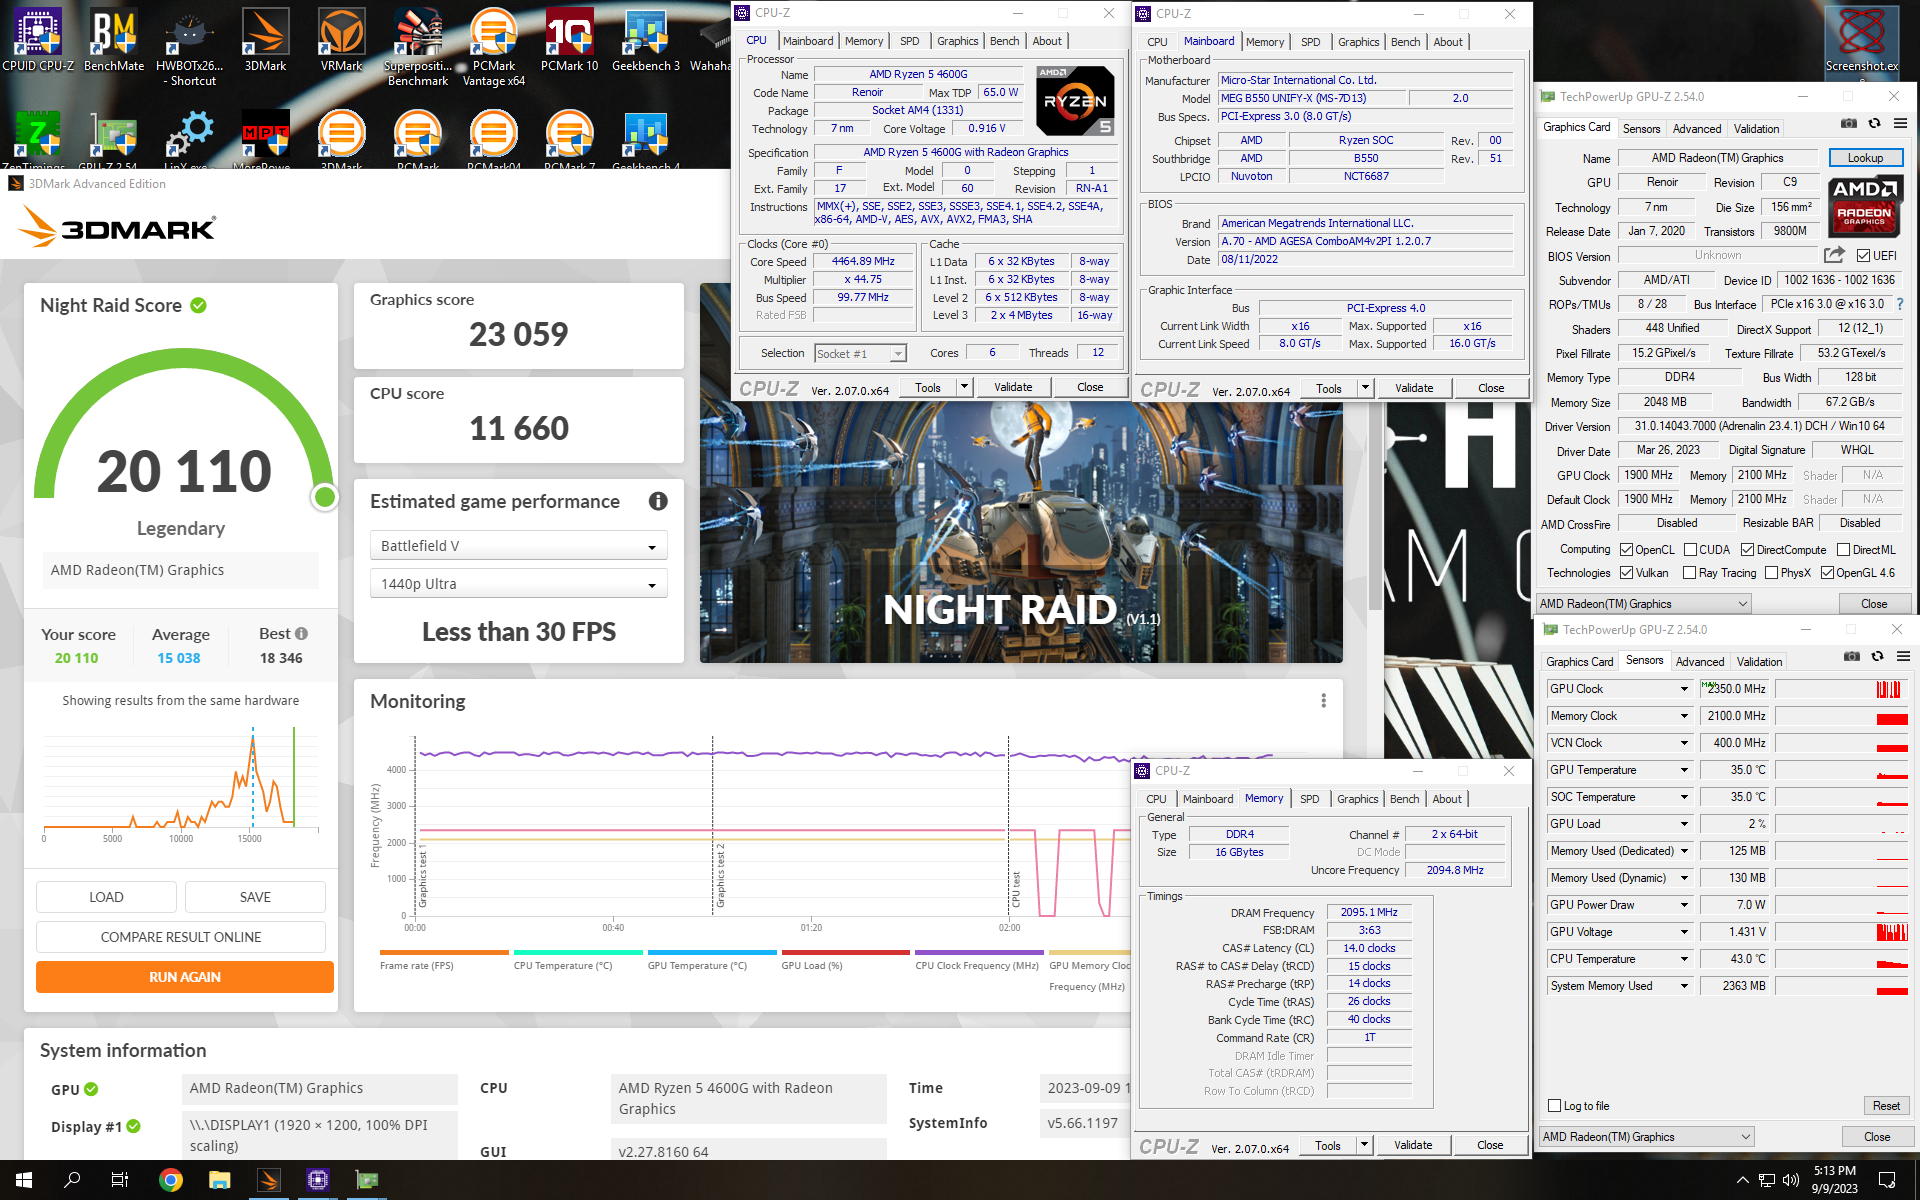Viewport: 1920px width, 1200px height.
Task: Open hamburger menu in GPU-Z Sensors window
Action: tap(1903, 657)
